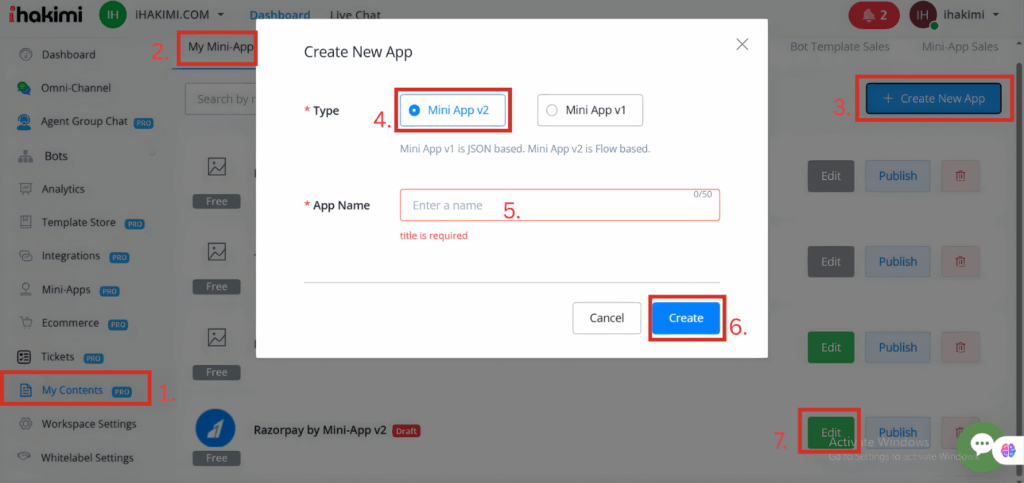1024x483 pixels.
Task: Close the Create New App dialog
Action: 741,44
